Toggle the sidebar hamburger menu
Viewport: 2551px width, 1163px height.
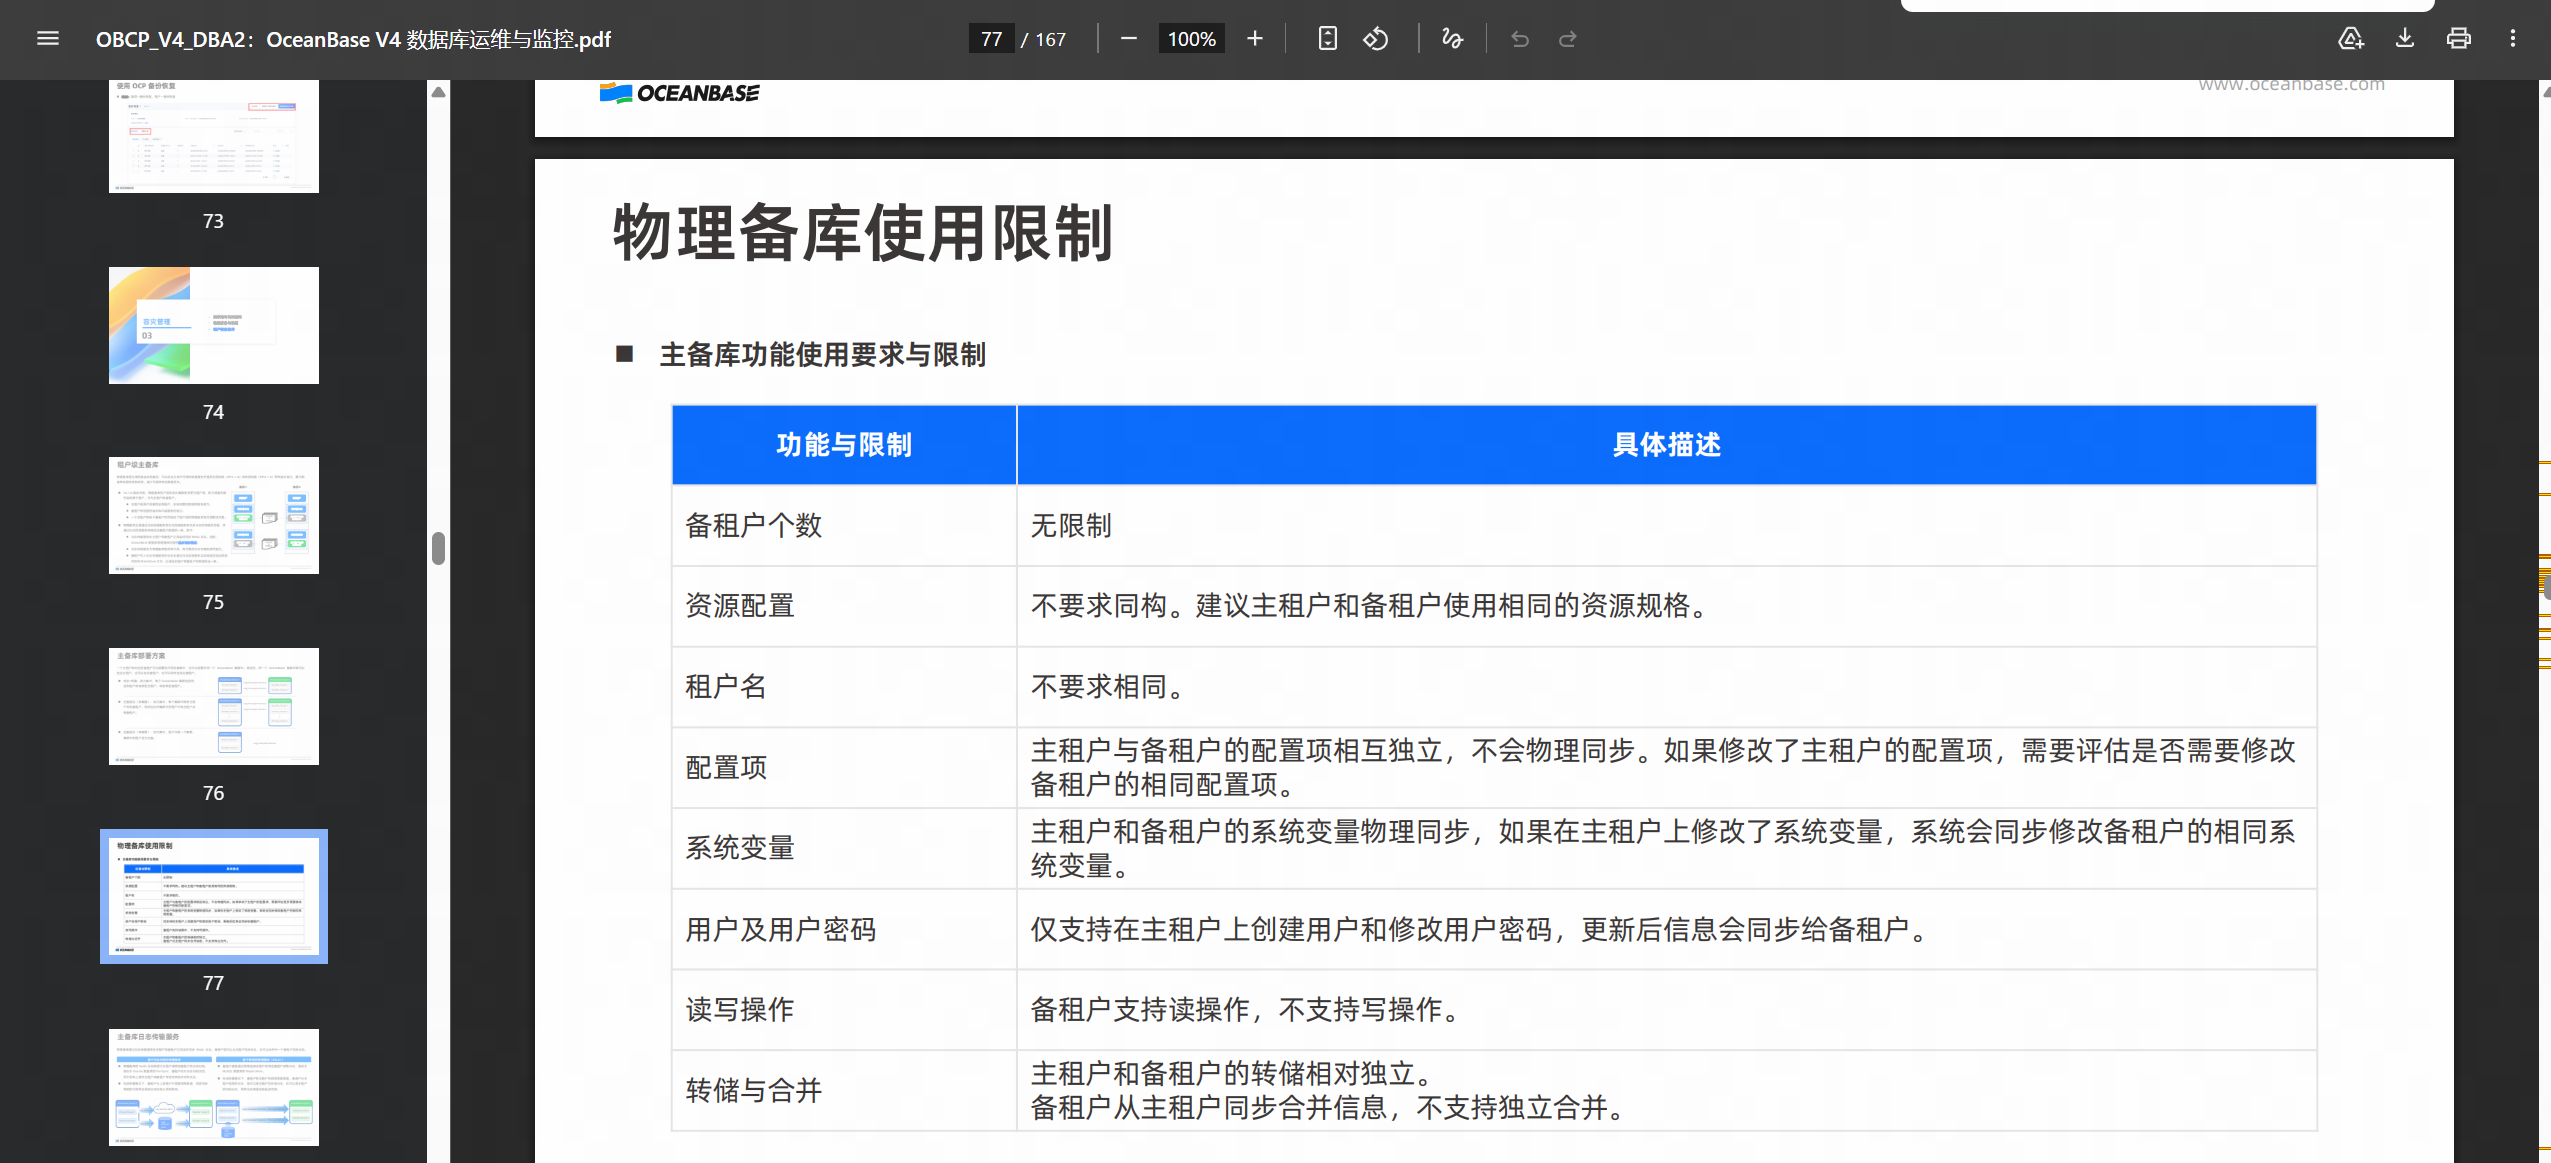47,39
